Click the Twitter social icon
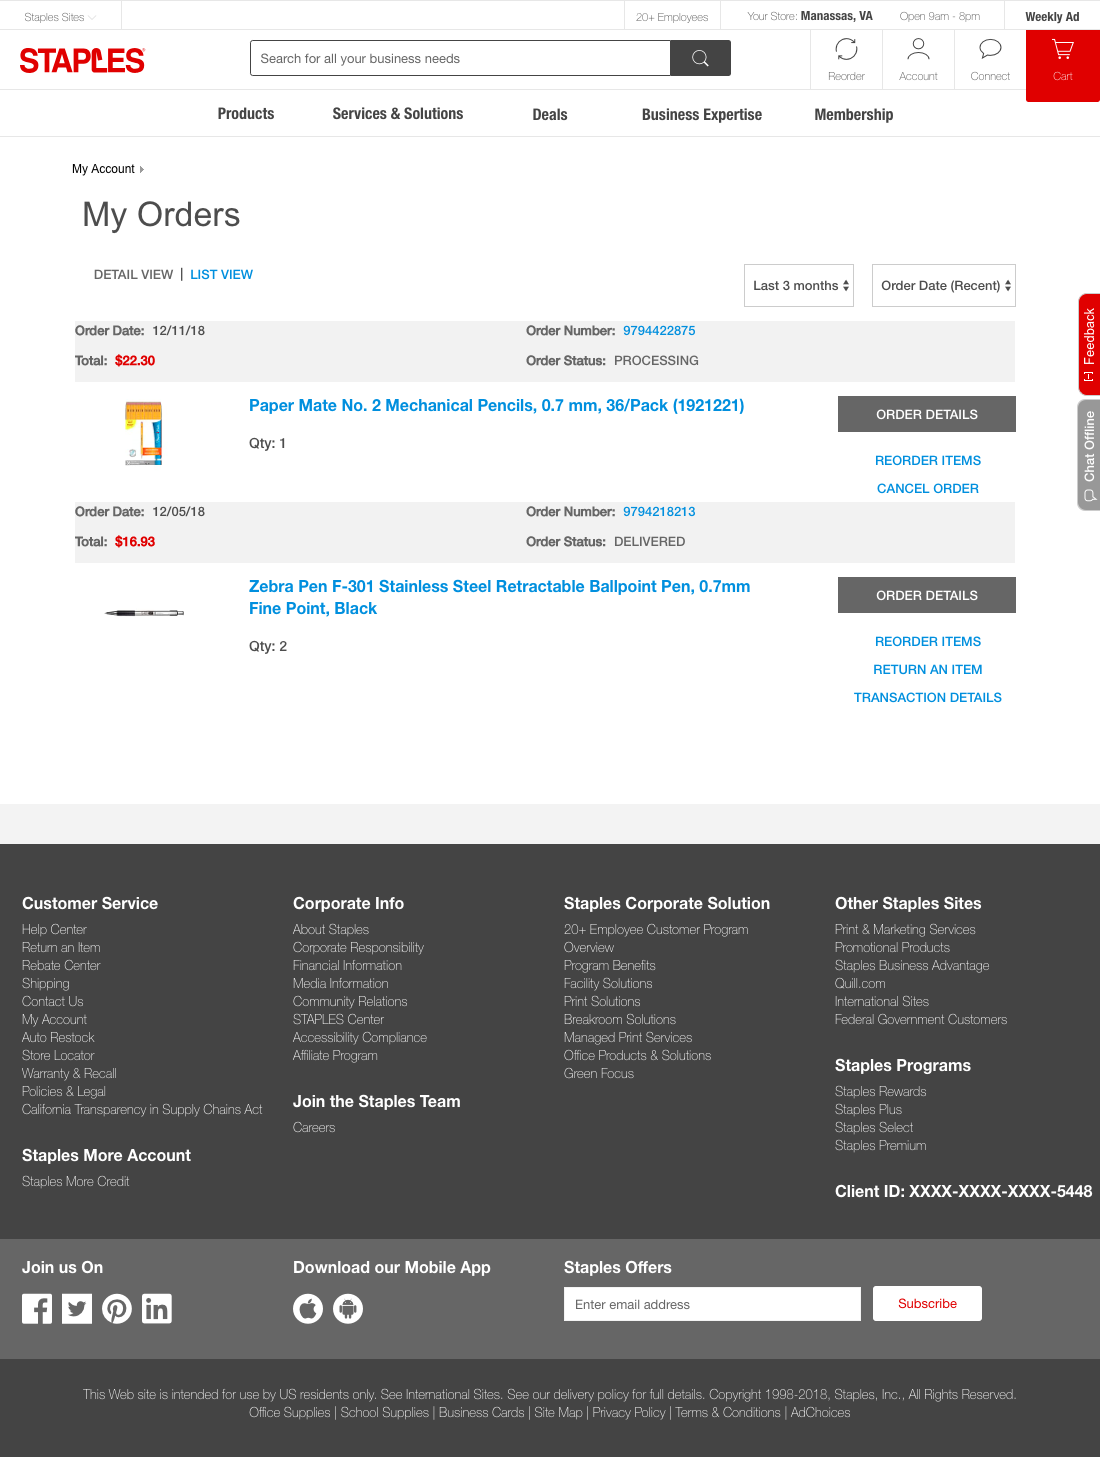 coord(76,1308)
